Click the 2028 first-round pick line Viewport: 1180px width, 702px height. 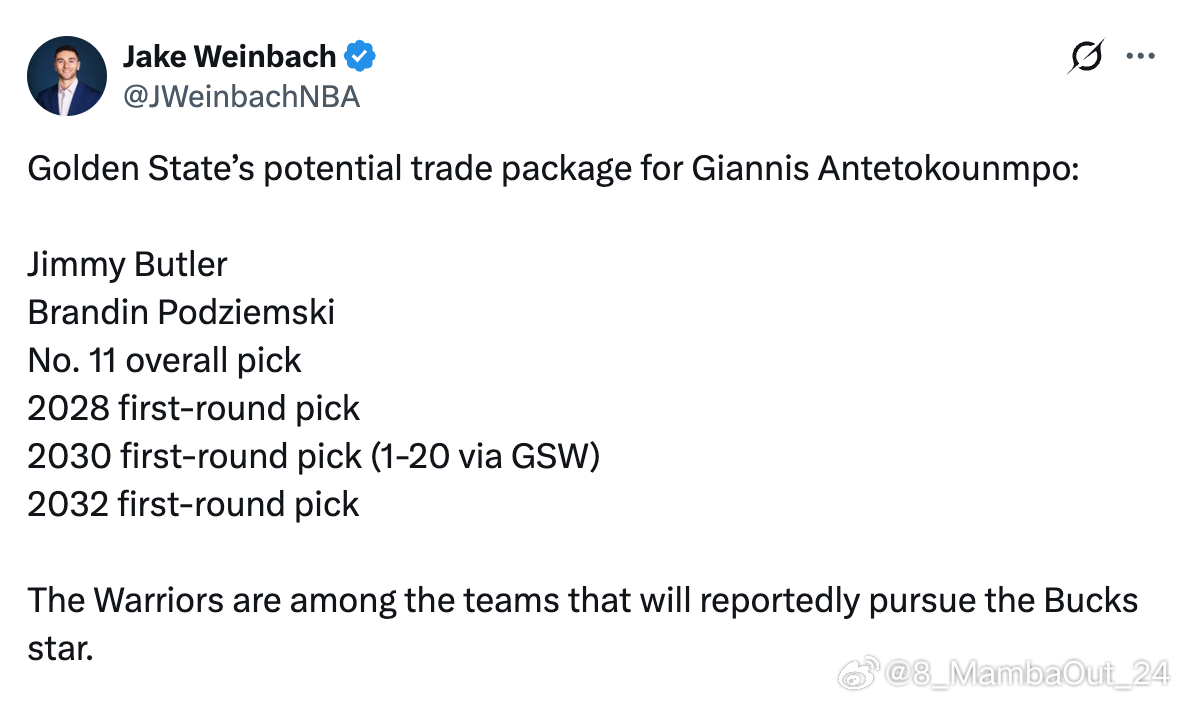(193, 409)
